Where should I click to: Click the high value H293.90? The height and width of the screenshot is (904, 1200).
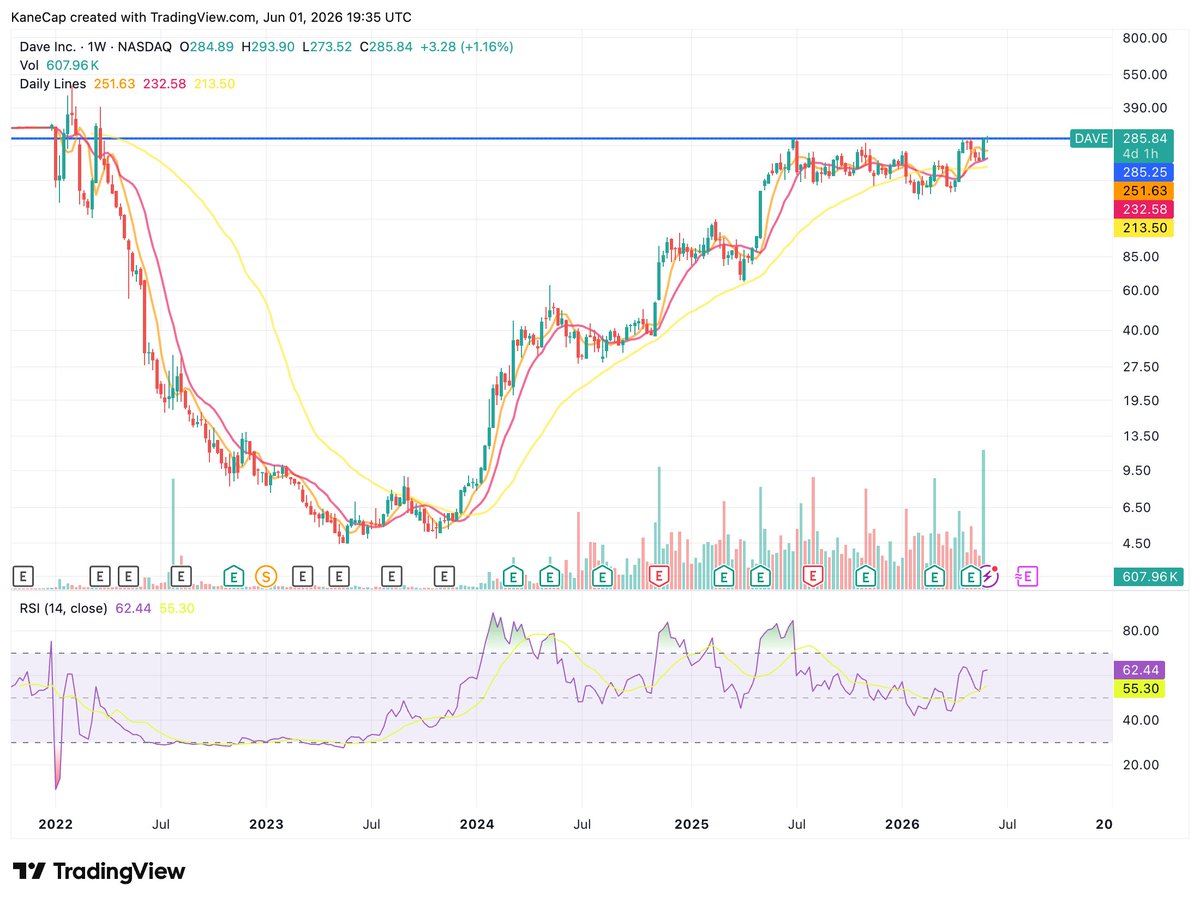click(x=269, y=46)
